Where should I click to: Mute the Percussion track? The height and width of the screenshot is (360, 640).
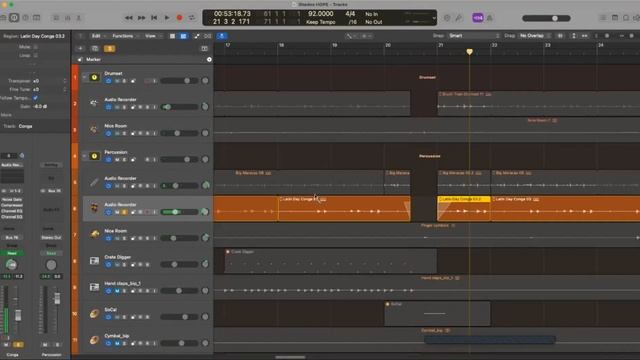click(x=117, y=160)
